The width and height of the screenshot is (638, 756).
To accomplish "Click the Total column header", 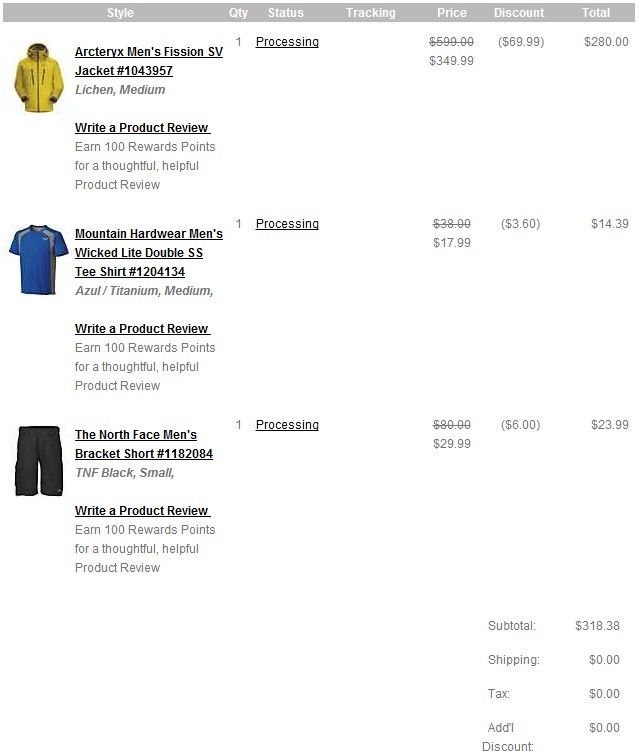I will click(x=596, y=13).
